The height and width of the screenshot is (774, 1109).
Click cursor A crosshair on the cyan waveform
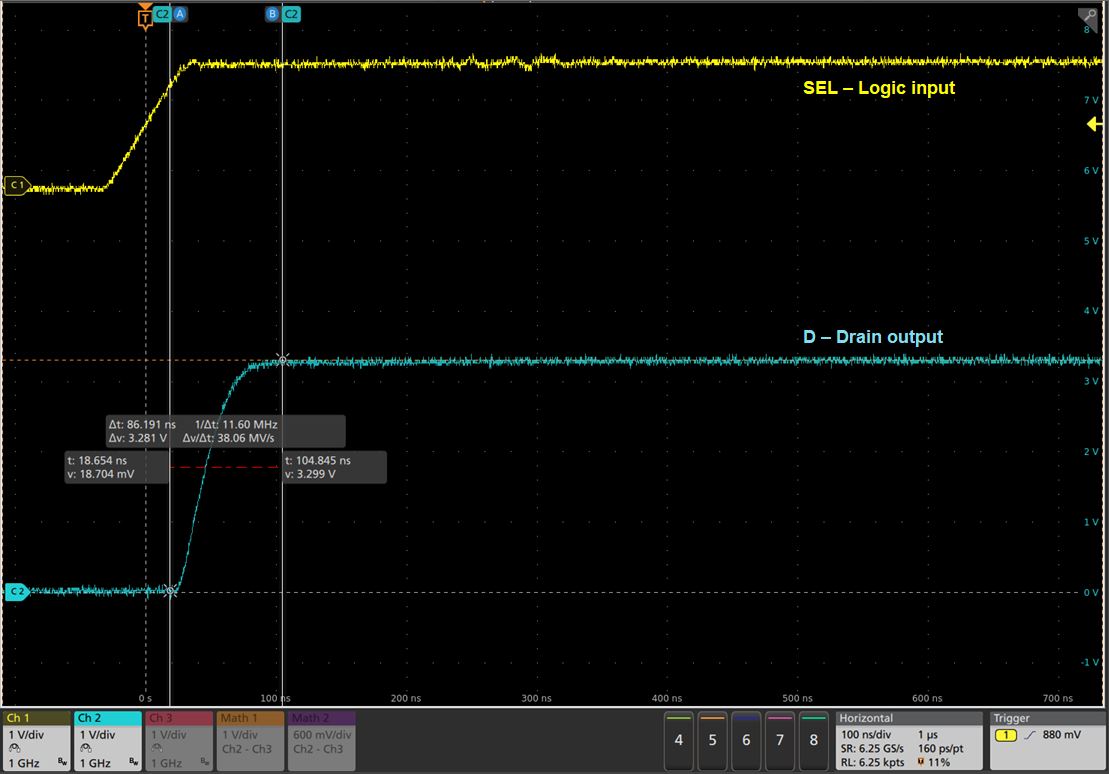point(171,591)
